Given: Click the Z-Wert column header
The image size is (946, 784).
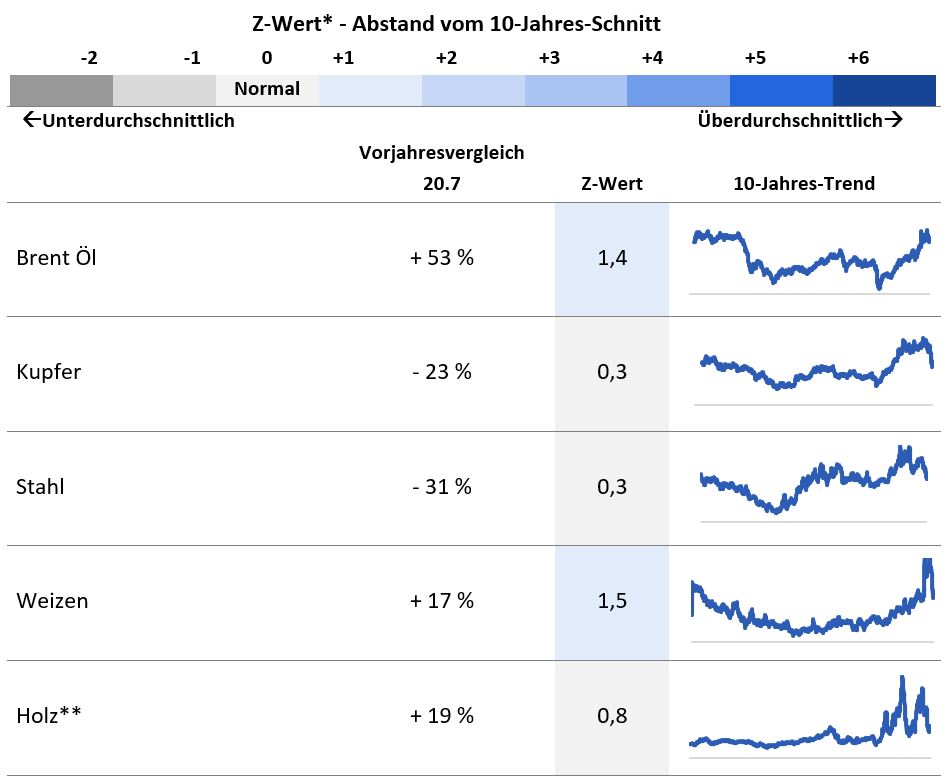Looking at the screenshot, I should pyautogui.click(x=612, y=184).
